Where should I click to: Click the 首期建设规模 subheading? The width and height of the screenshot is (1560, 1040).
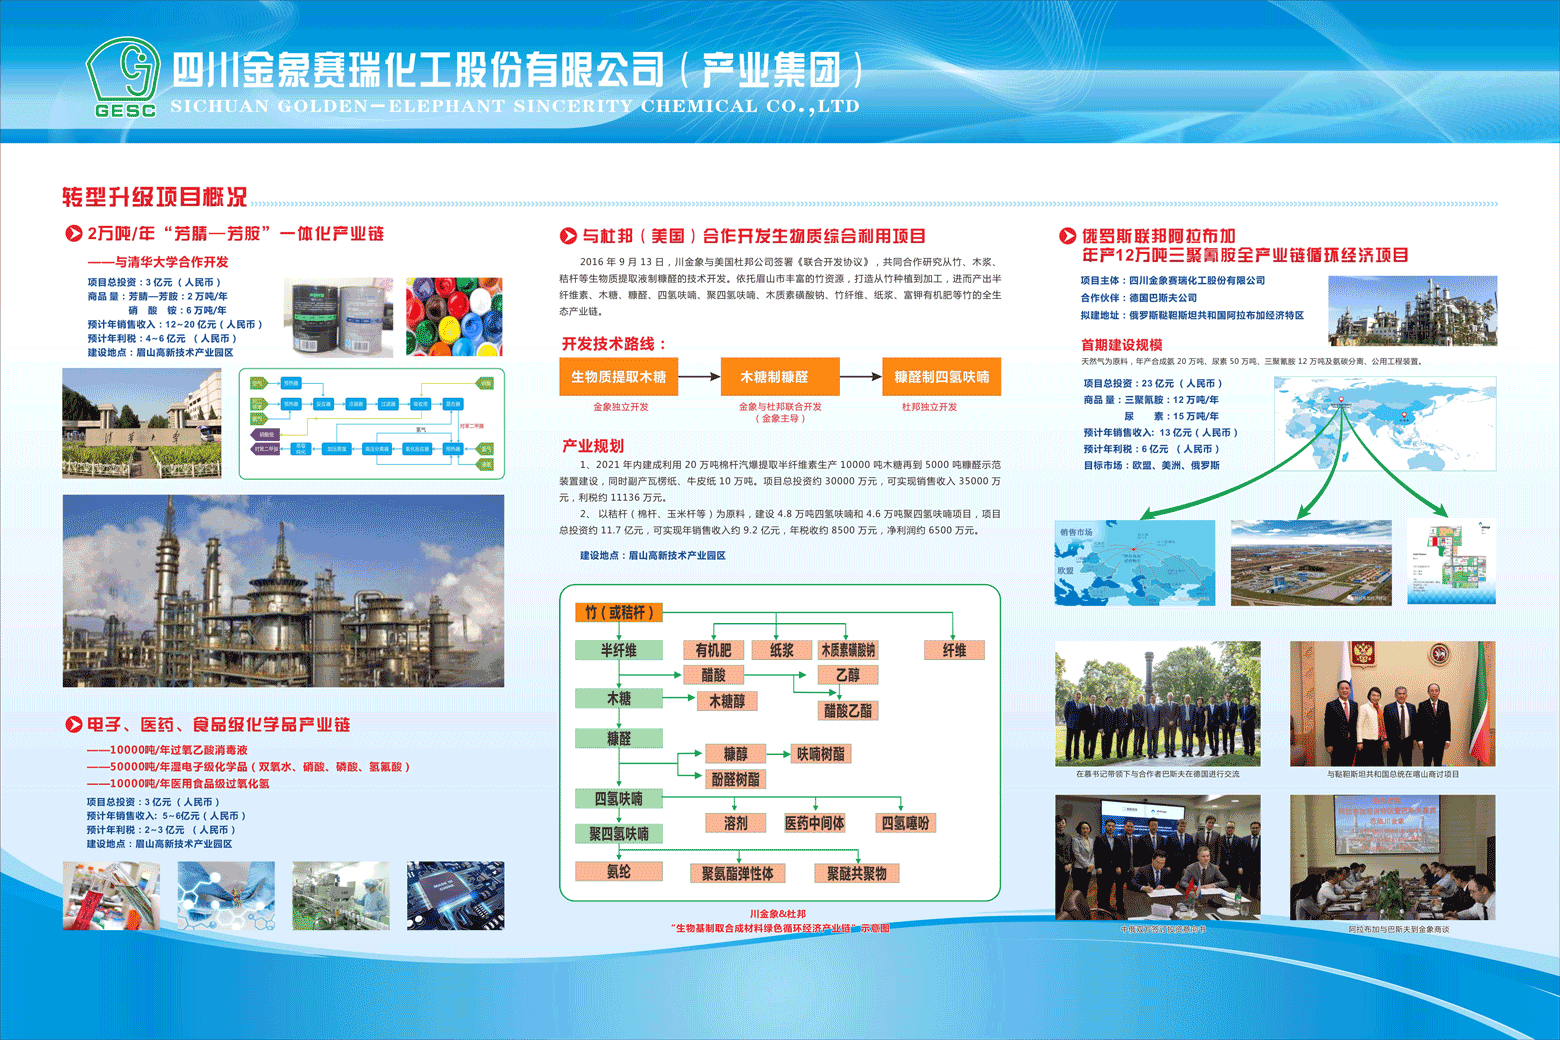click(x=1121, y=344)
